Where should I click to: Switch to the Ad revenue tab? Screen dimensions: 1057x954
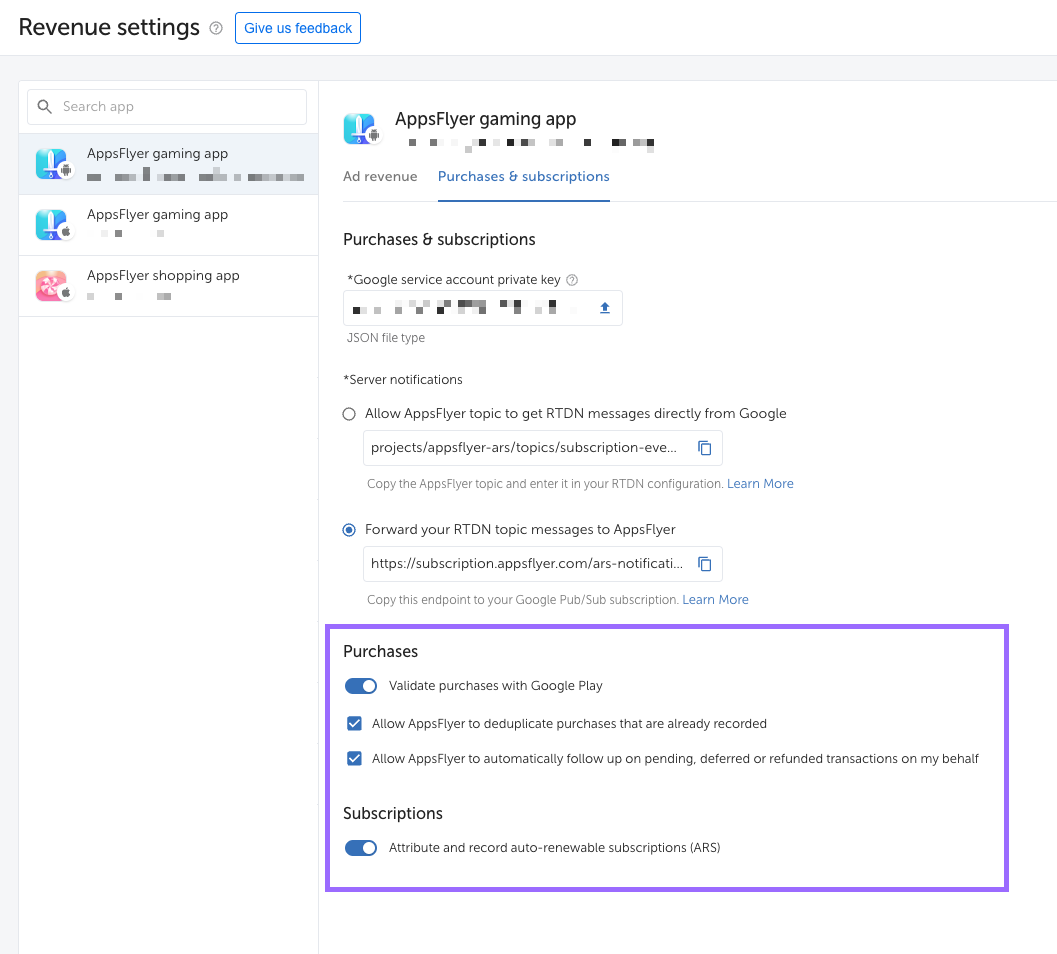click(x=380, y=177)
